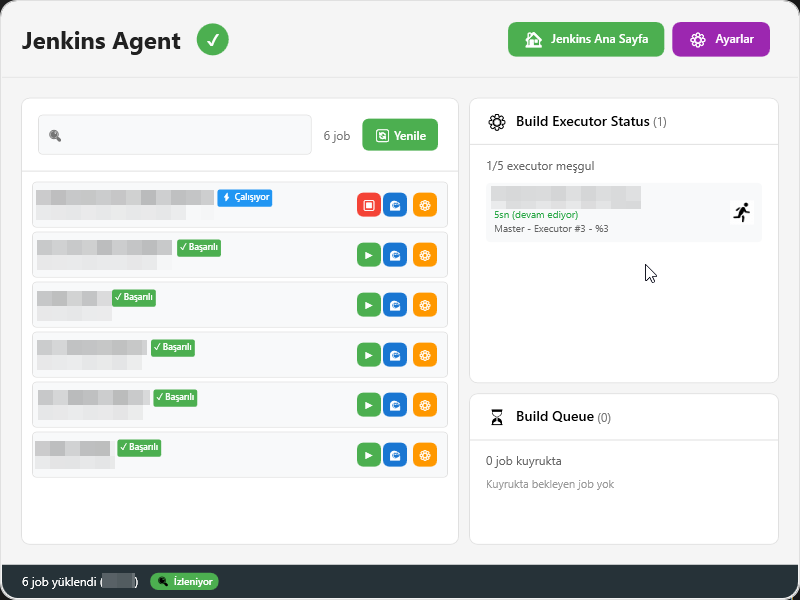Refresh the job list with Yenile

(x=400, y=135)
